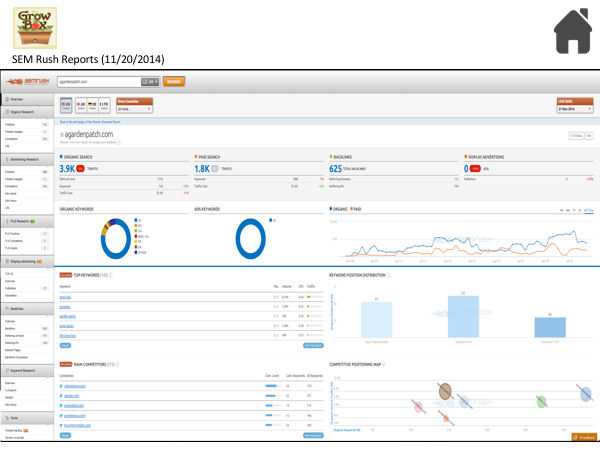
Task: Click external icon before first competitor link
Action: [x=61, y=386]
